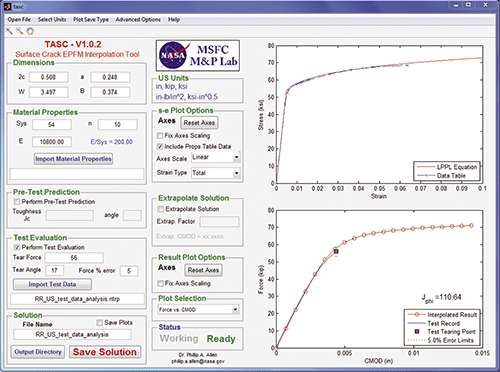Open the Select Units menu

point(52,20)
